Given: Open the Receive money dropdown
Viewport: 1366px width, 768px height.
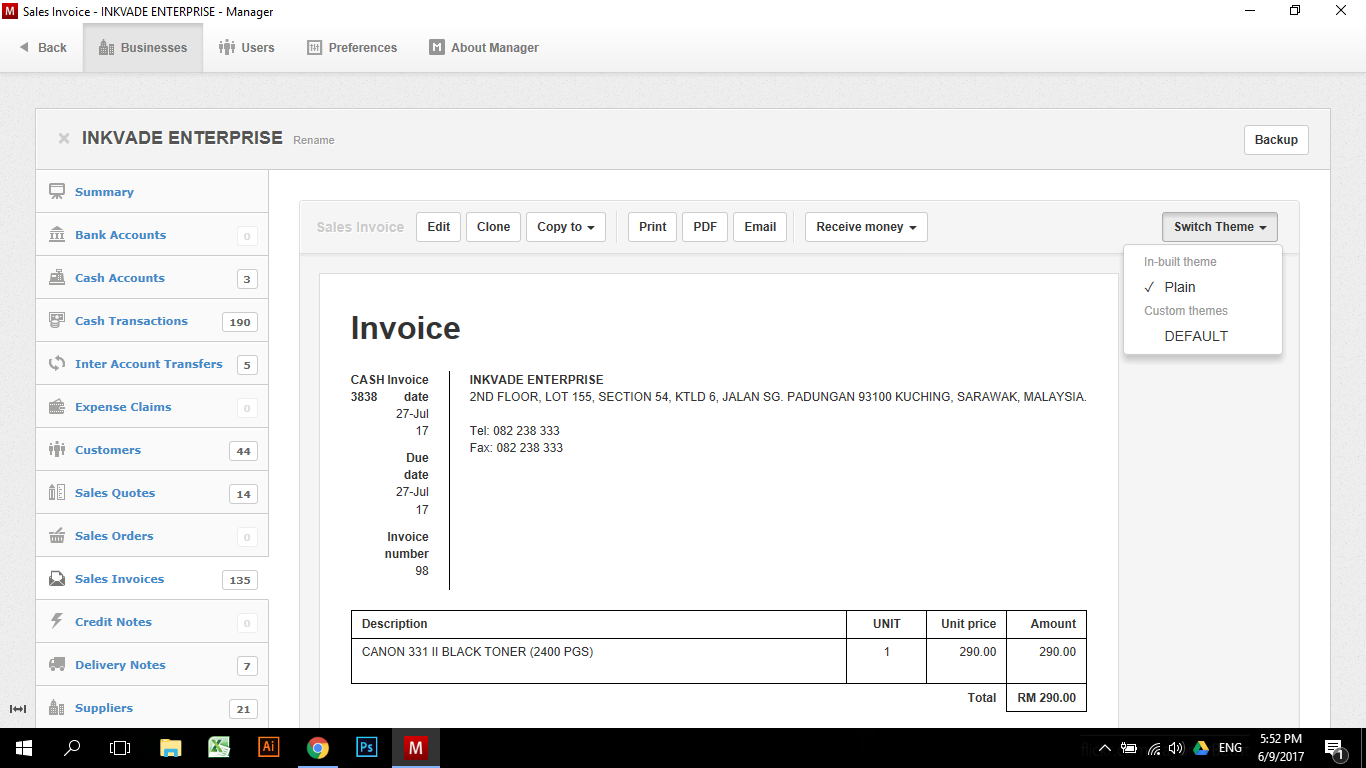Looking at the screenshot, I should pyautogui.click(x=866, y=227).
